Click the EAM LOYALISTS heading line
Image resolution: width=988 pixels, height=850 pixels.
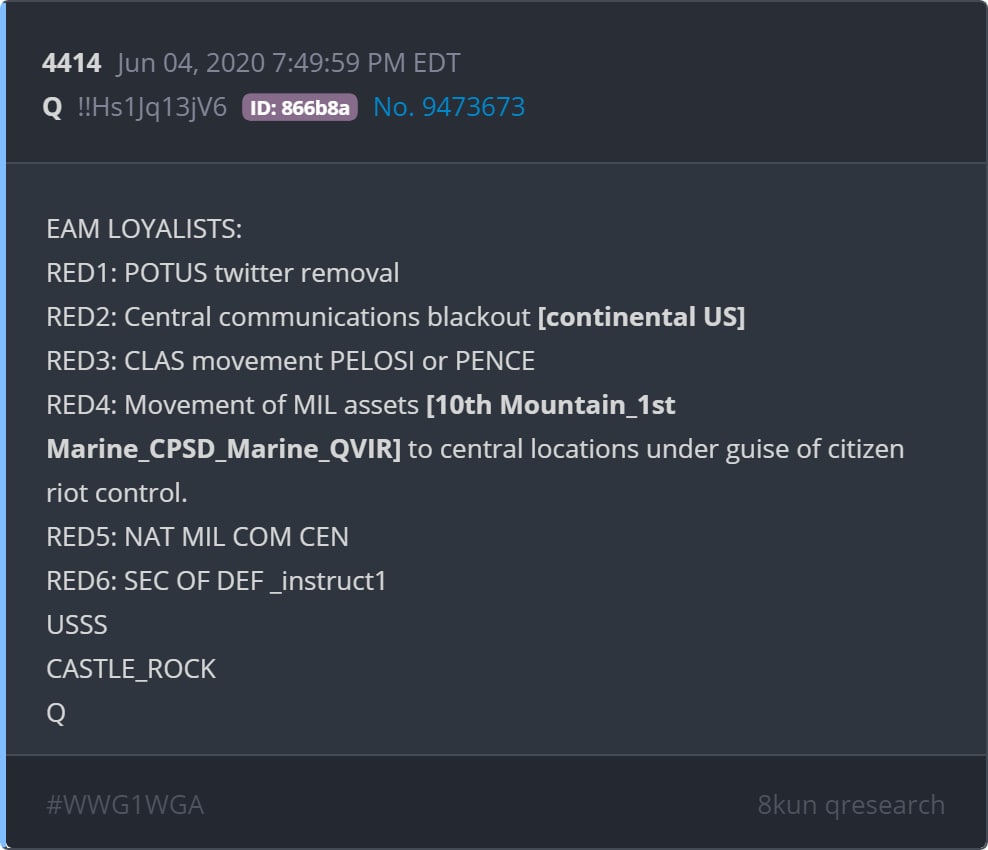pyautogui.click(x=144, y=229)
